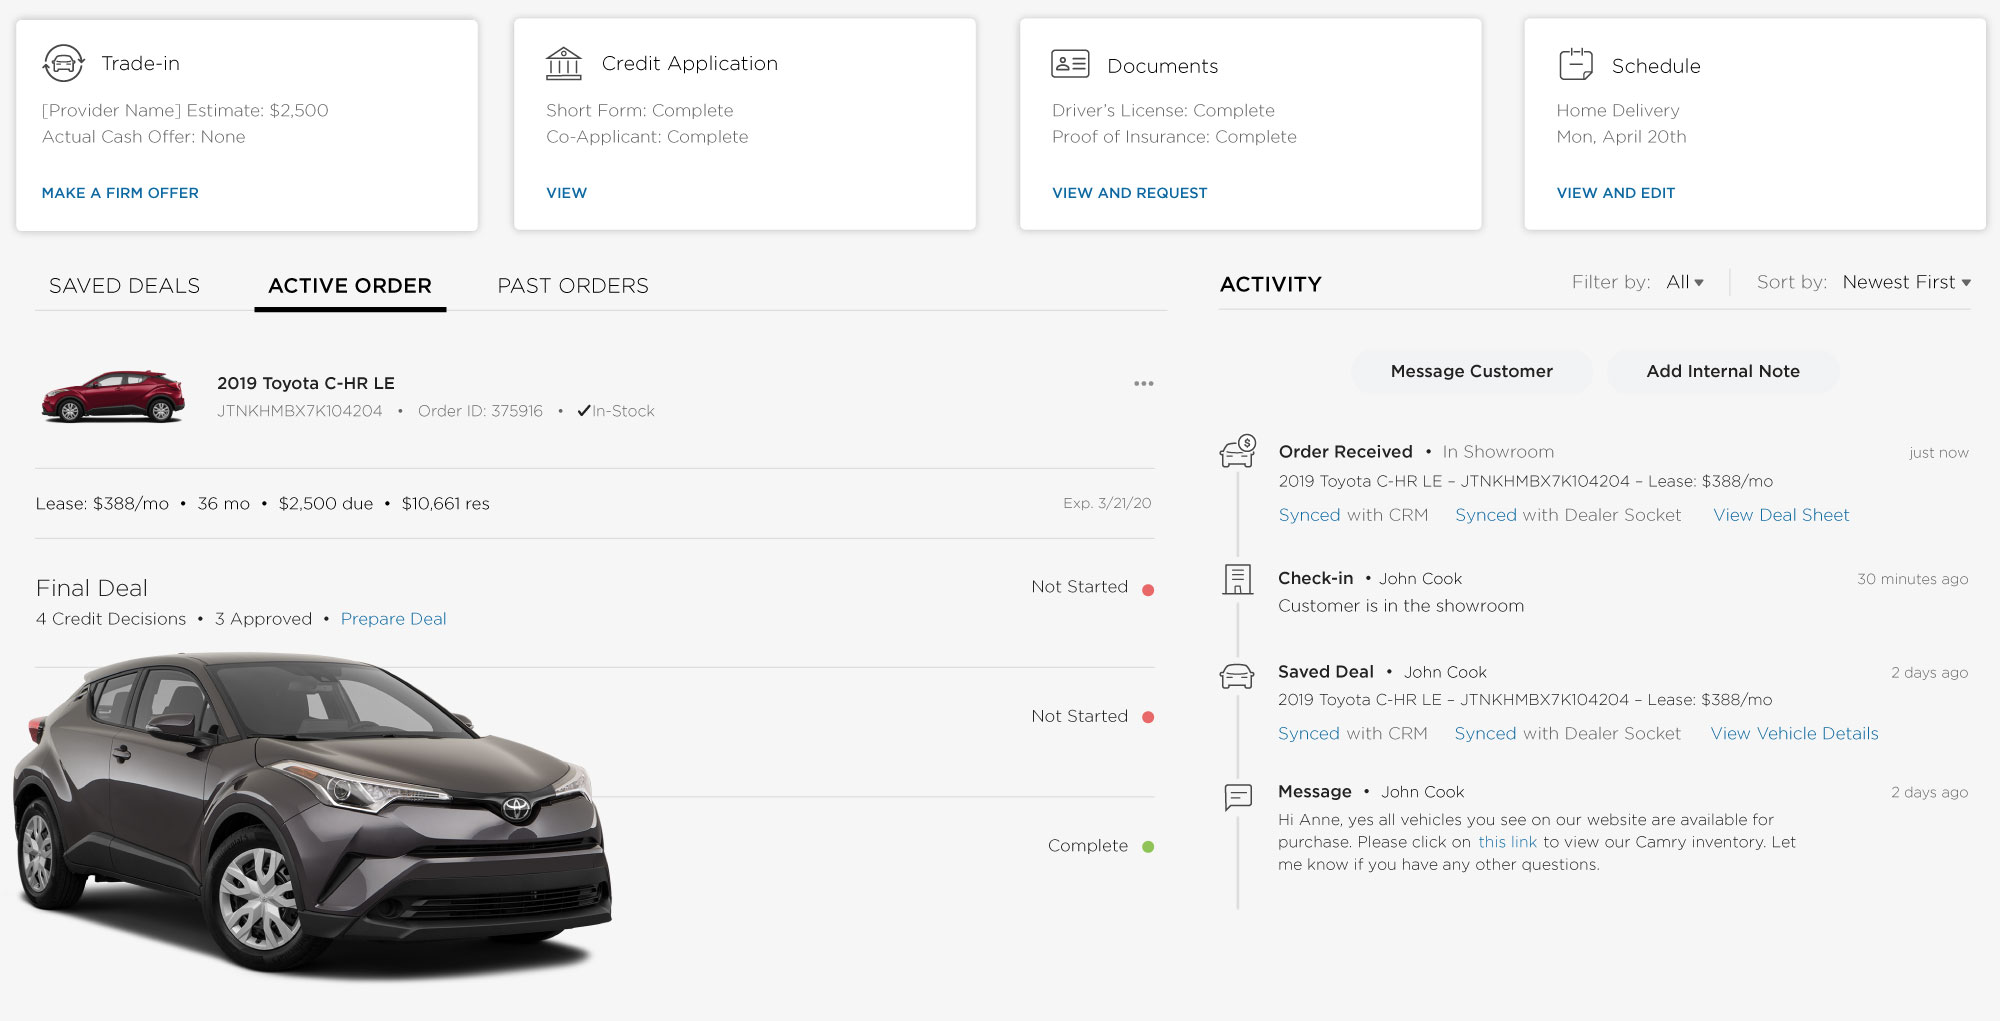This screenshot has width=2000, height=1021.
Task: Click the Order Received car-dollar icon
Action: (1238, 451)
